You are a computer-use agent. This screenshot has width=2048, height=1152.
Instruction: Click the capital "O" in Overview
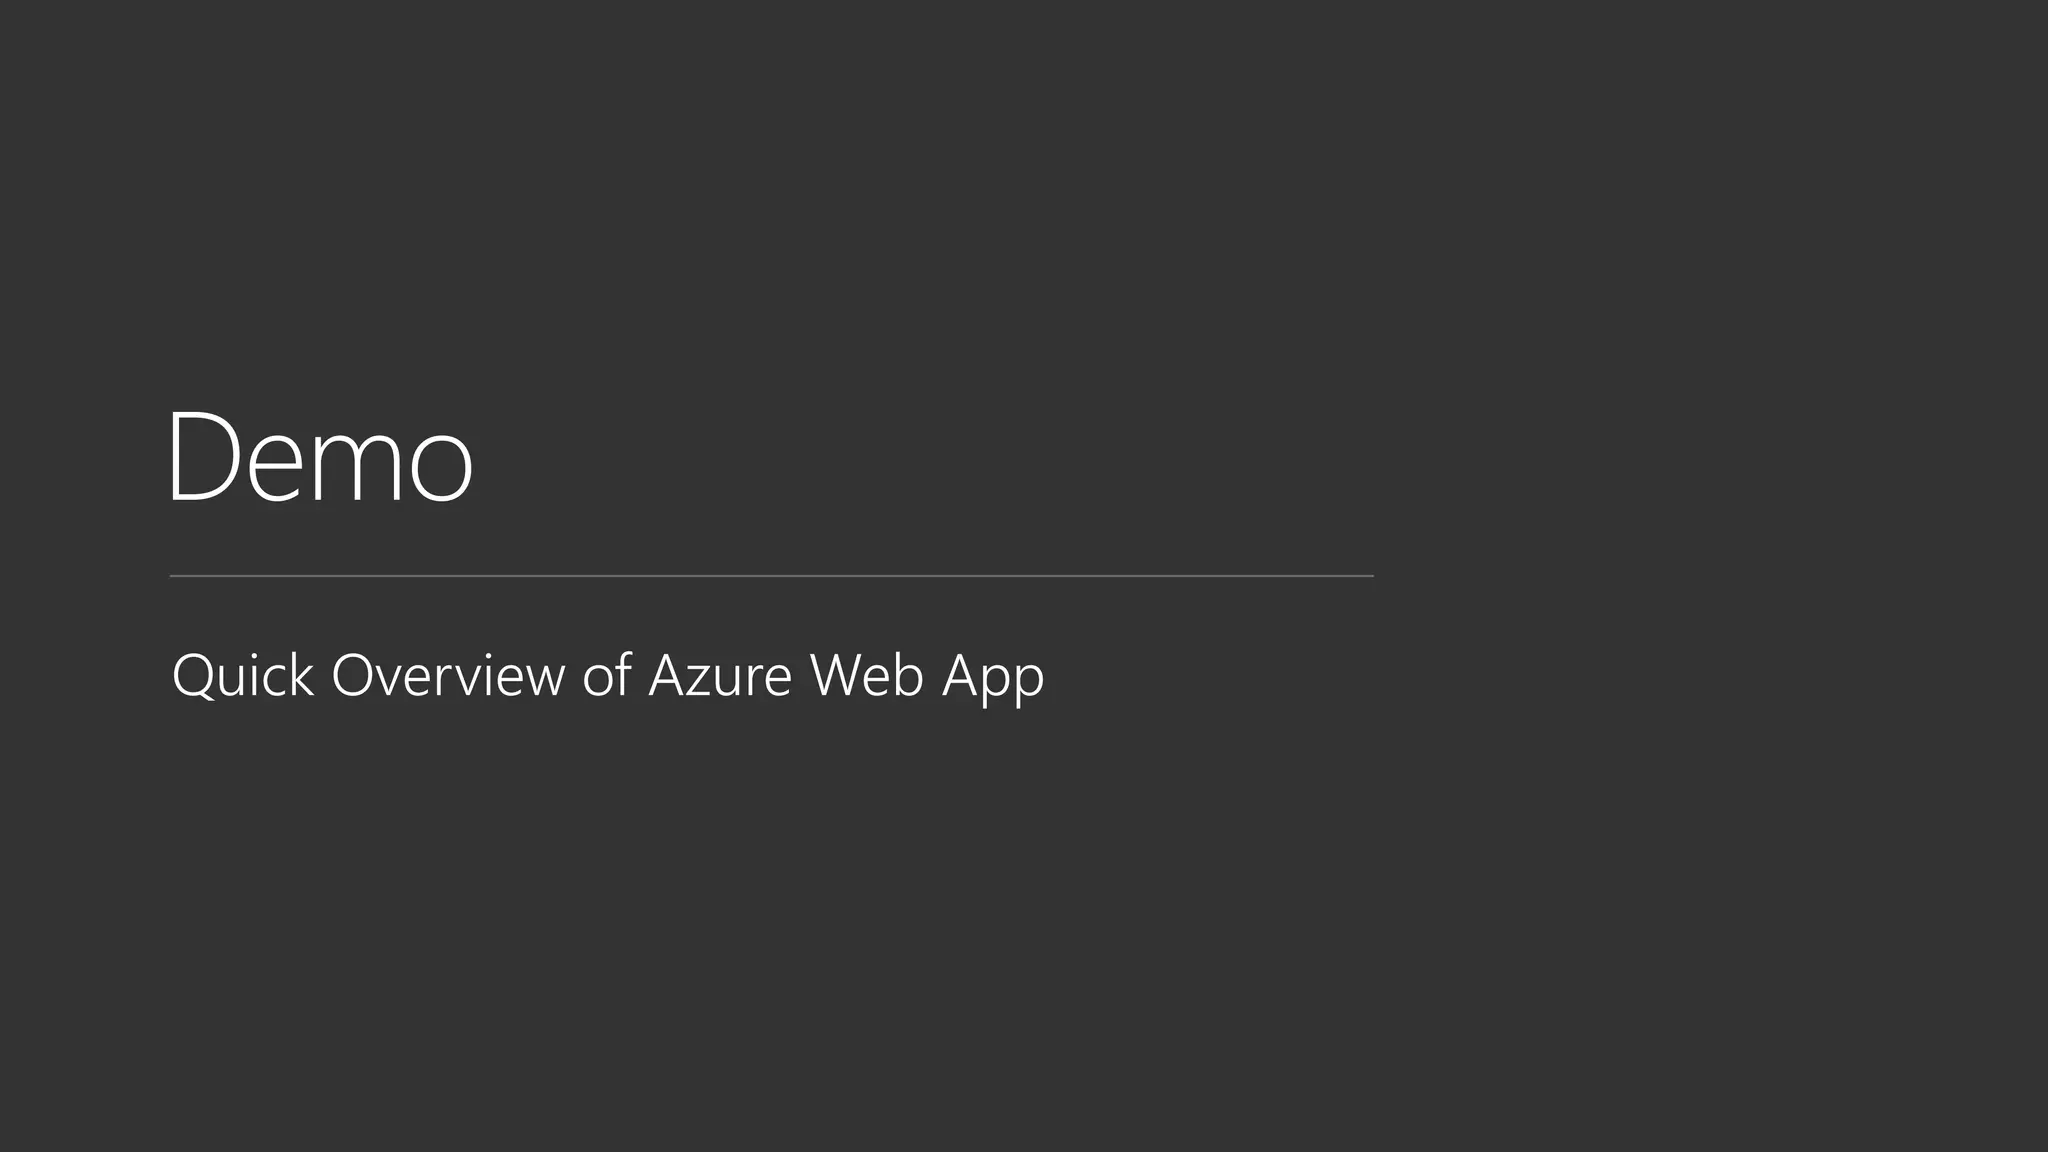pyautogui.click(x=352, y=675)
